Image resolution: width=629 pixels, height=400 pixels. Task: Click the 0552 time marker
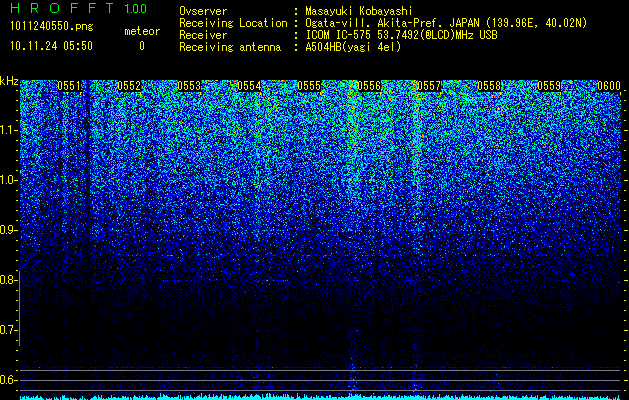[129, 86]
